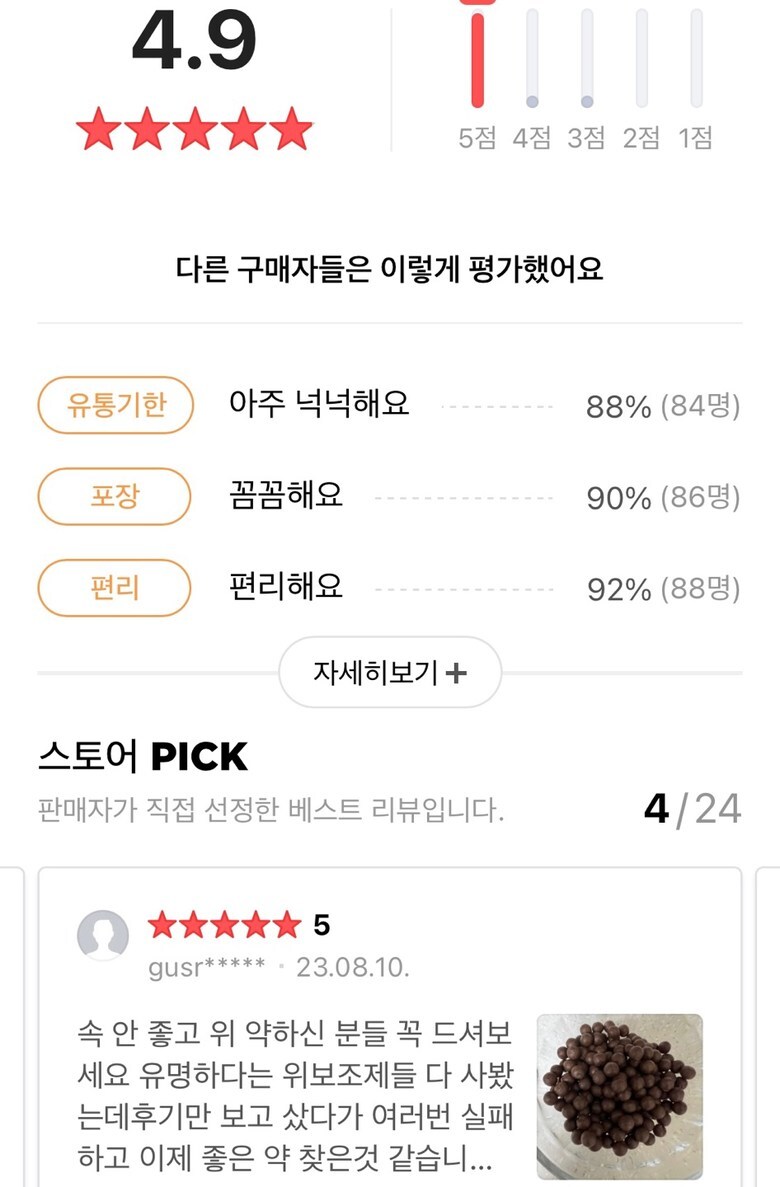Click the 92% (88명) rating result
This screenshot has height=1187, width=780.
663,589
